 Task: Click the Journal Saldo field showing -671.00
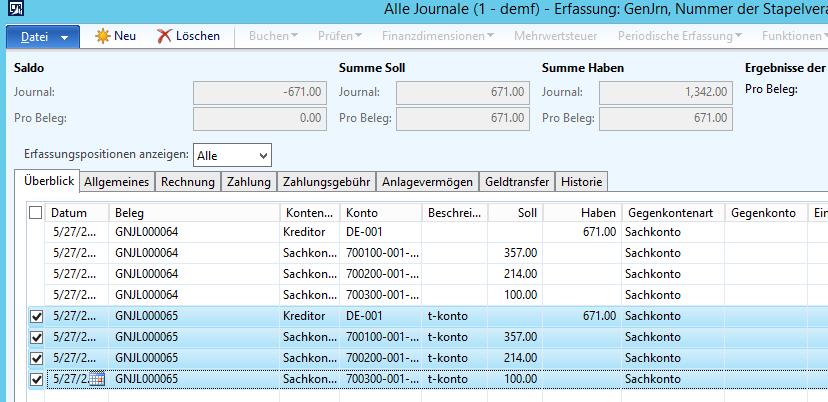pyautogui.click(x=259, y=92)
